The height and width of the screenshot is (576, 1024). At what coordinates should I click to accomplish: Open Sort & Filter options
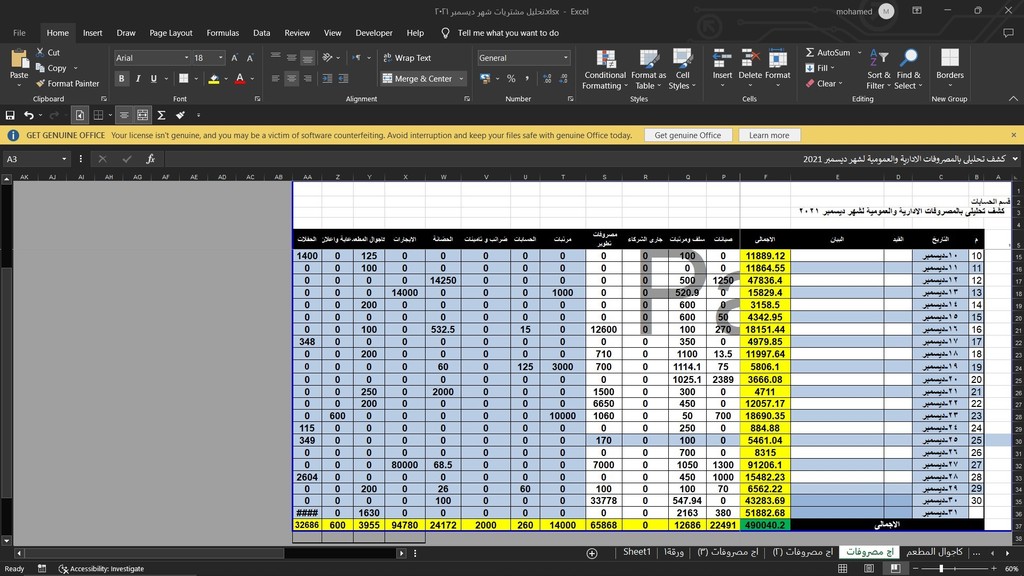879,69
